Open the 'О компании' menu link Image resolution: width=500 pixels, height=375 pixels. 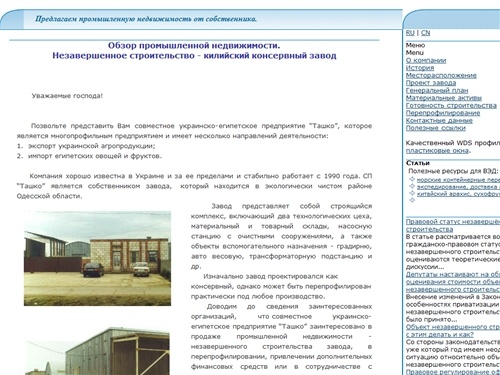pos(426,60)
